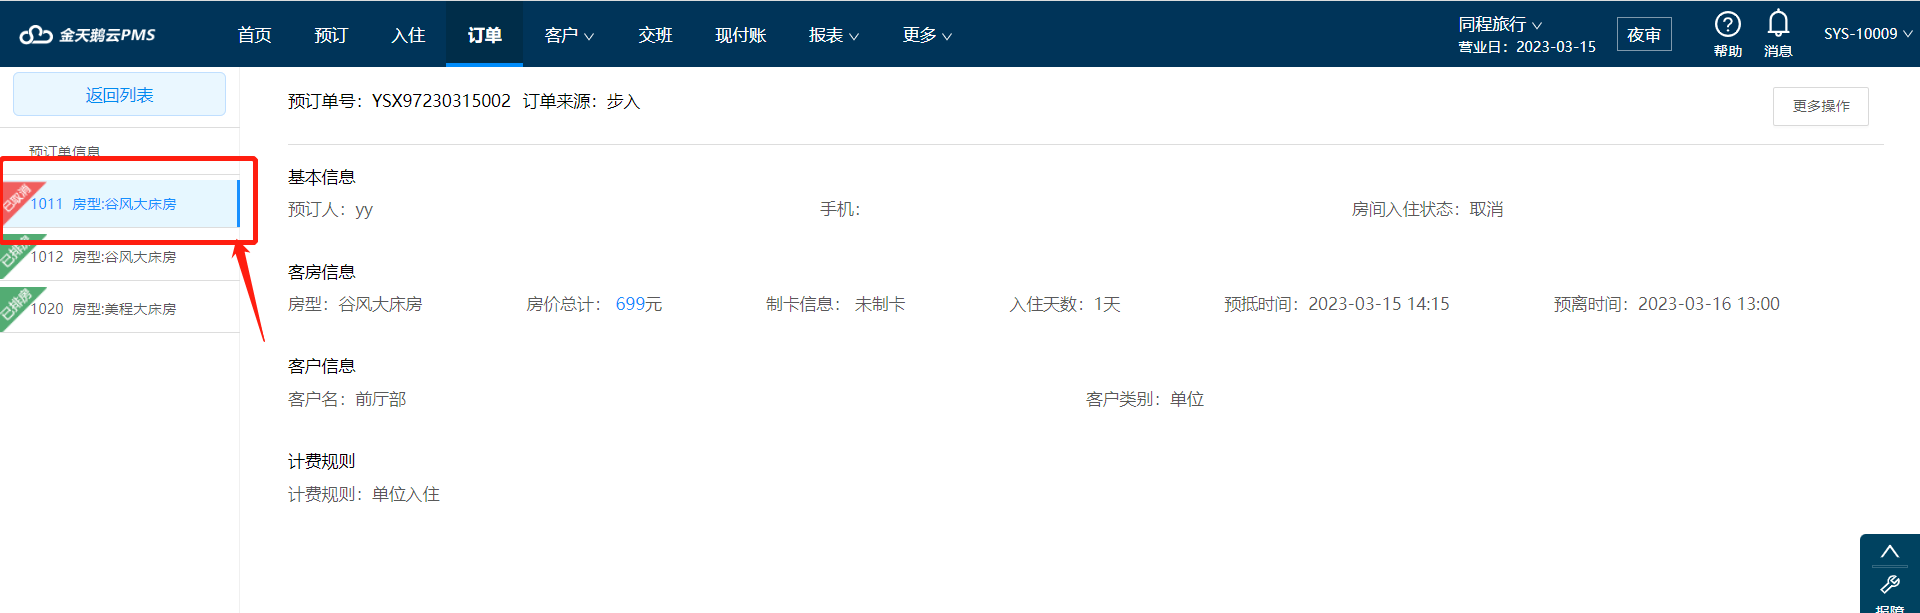Viewport: 1920px width, 613px height.
Task: Select the 订单 tab
Action: pos(484,35)
